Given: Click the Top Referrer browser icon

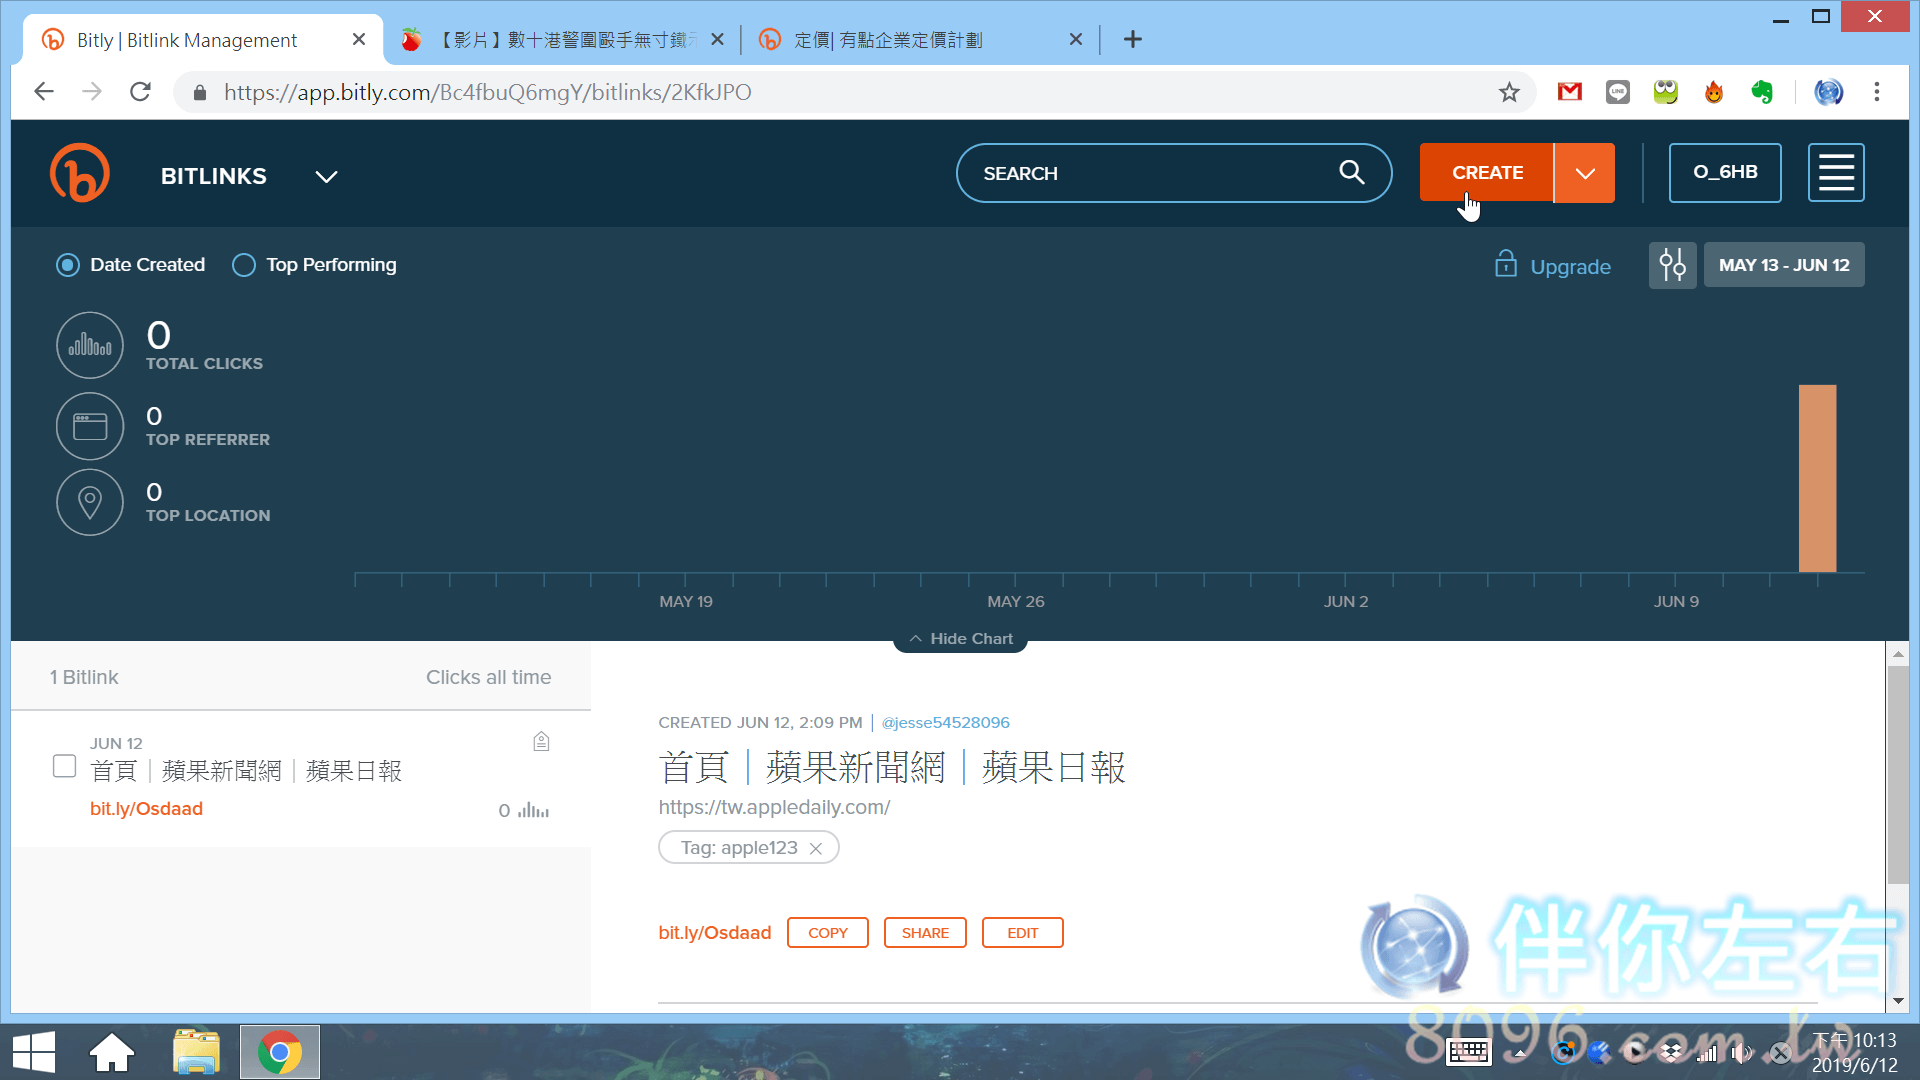Looking at the screenshot, I should point(90,426).
